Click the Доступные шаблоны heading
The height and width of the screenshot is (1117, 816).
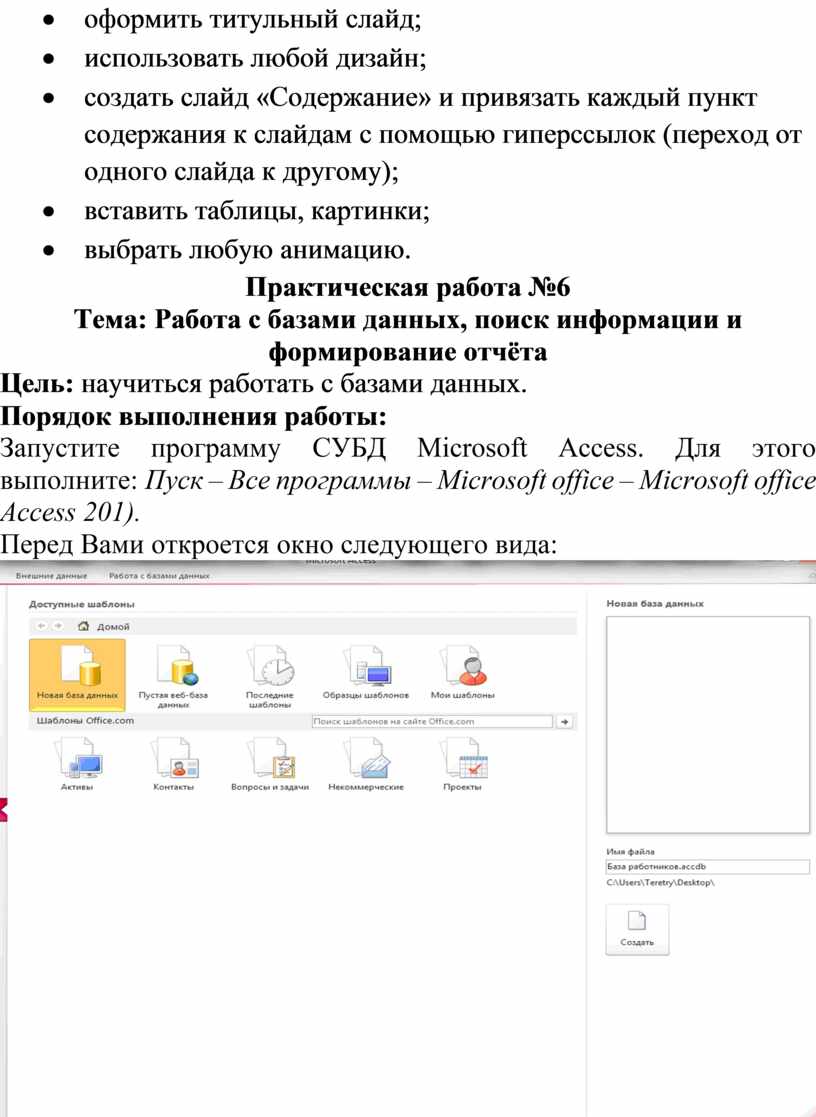[x=82, y=604]
